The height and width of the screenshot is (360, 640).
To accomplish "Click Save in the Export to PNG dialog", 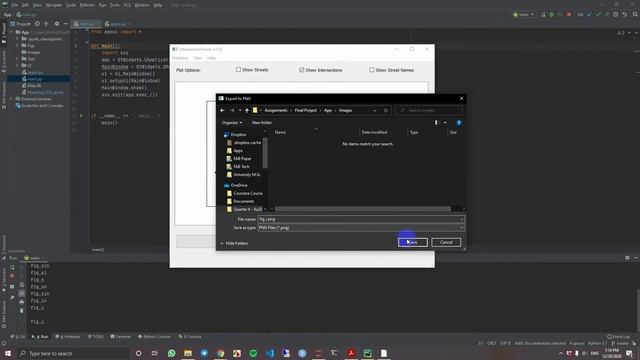I will [x=413, y=242].
